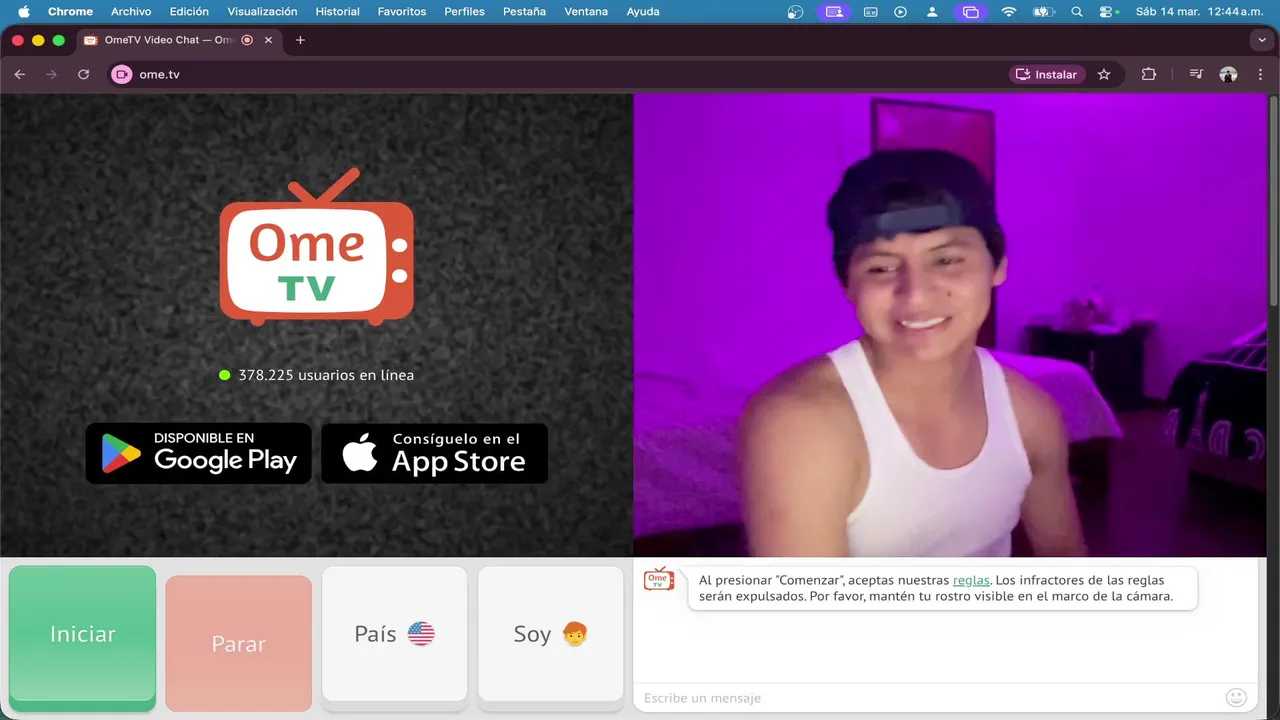Open Control Center in menu bar
The image size is (1280, 720).
click(x=1106, y=12)
